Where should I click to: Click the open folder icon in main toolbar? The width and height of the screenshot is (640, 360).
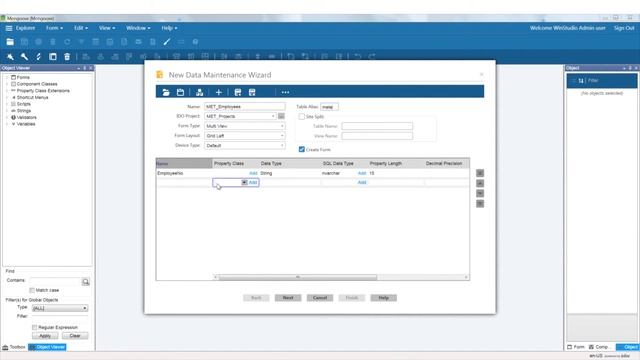pos(10,42)
